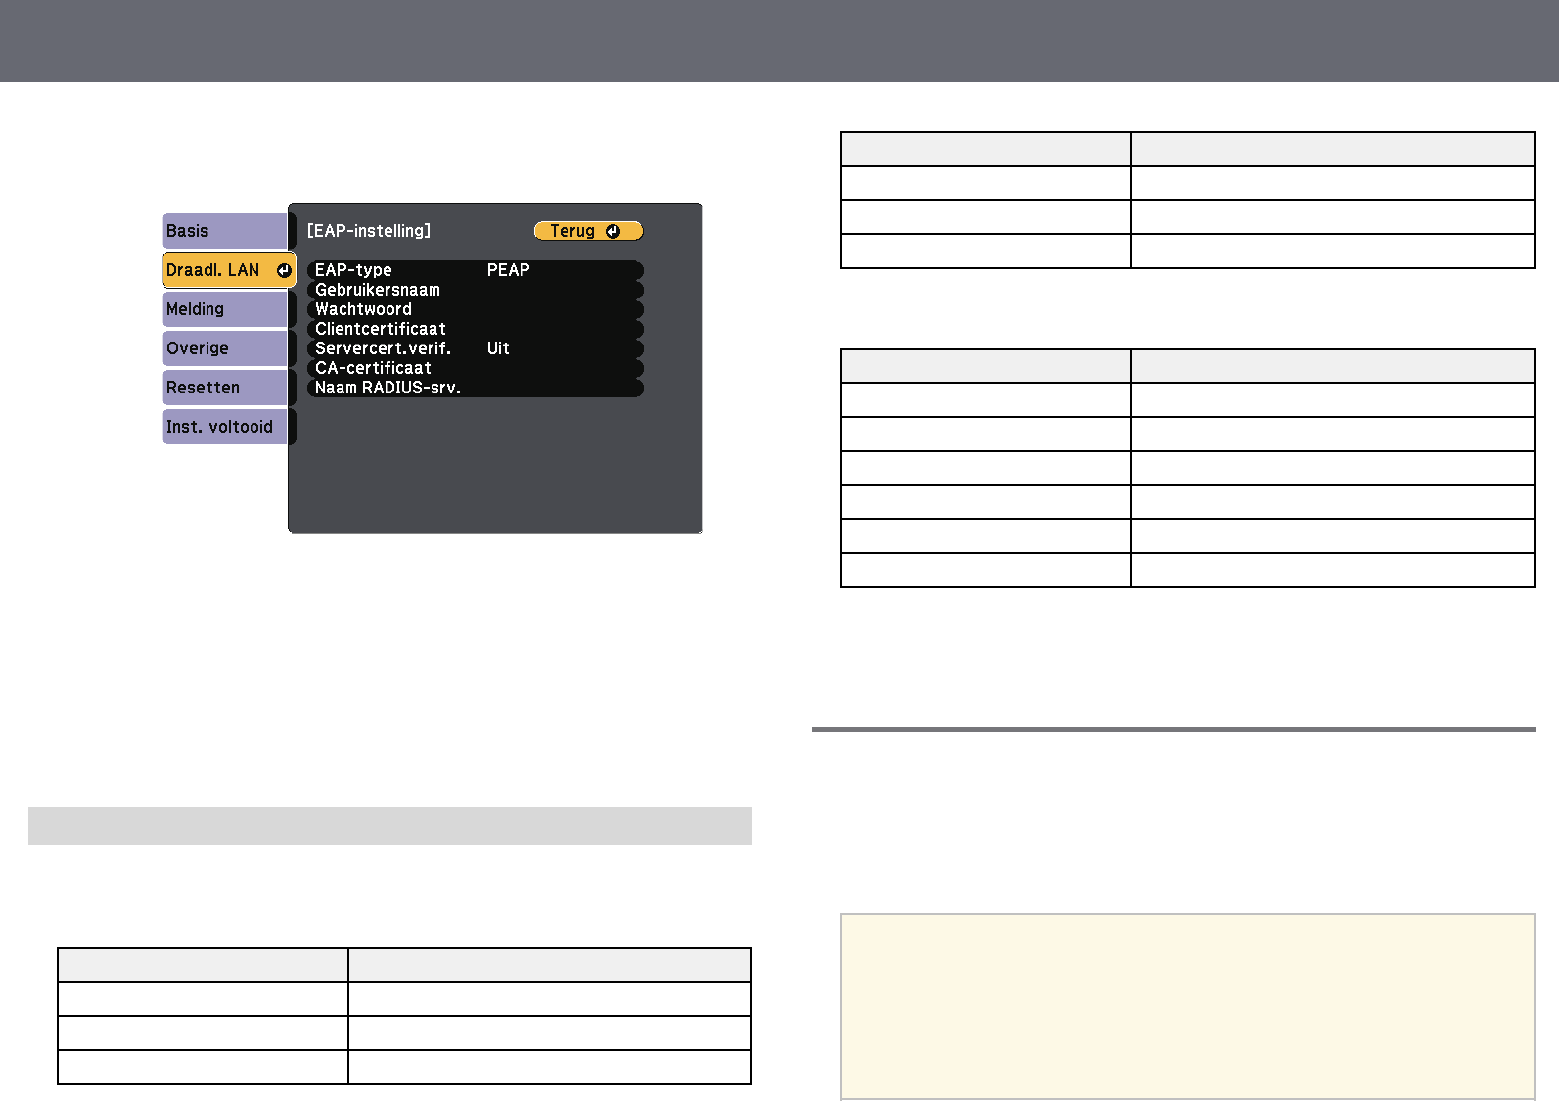1559x1101 pixels.
Task: Select the Draadl. LAN menu tab
Action: [x=229, y=270]
